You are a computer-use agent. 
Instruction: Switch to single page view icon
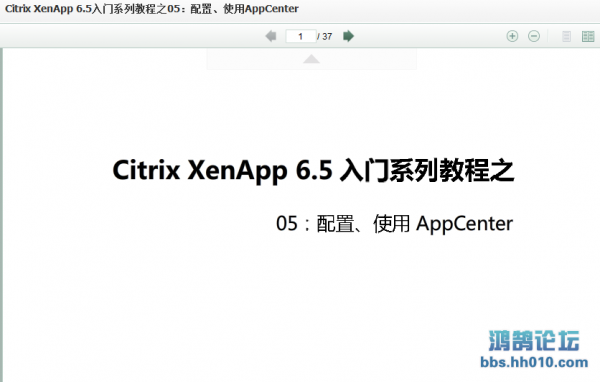[566, 36]
